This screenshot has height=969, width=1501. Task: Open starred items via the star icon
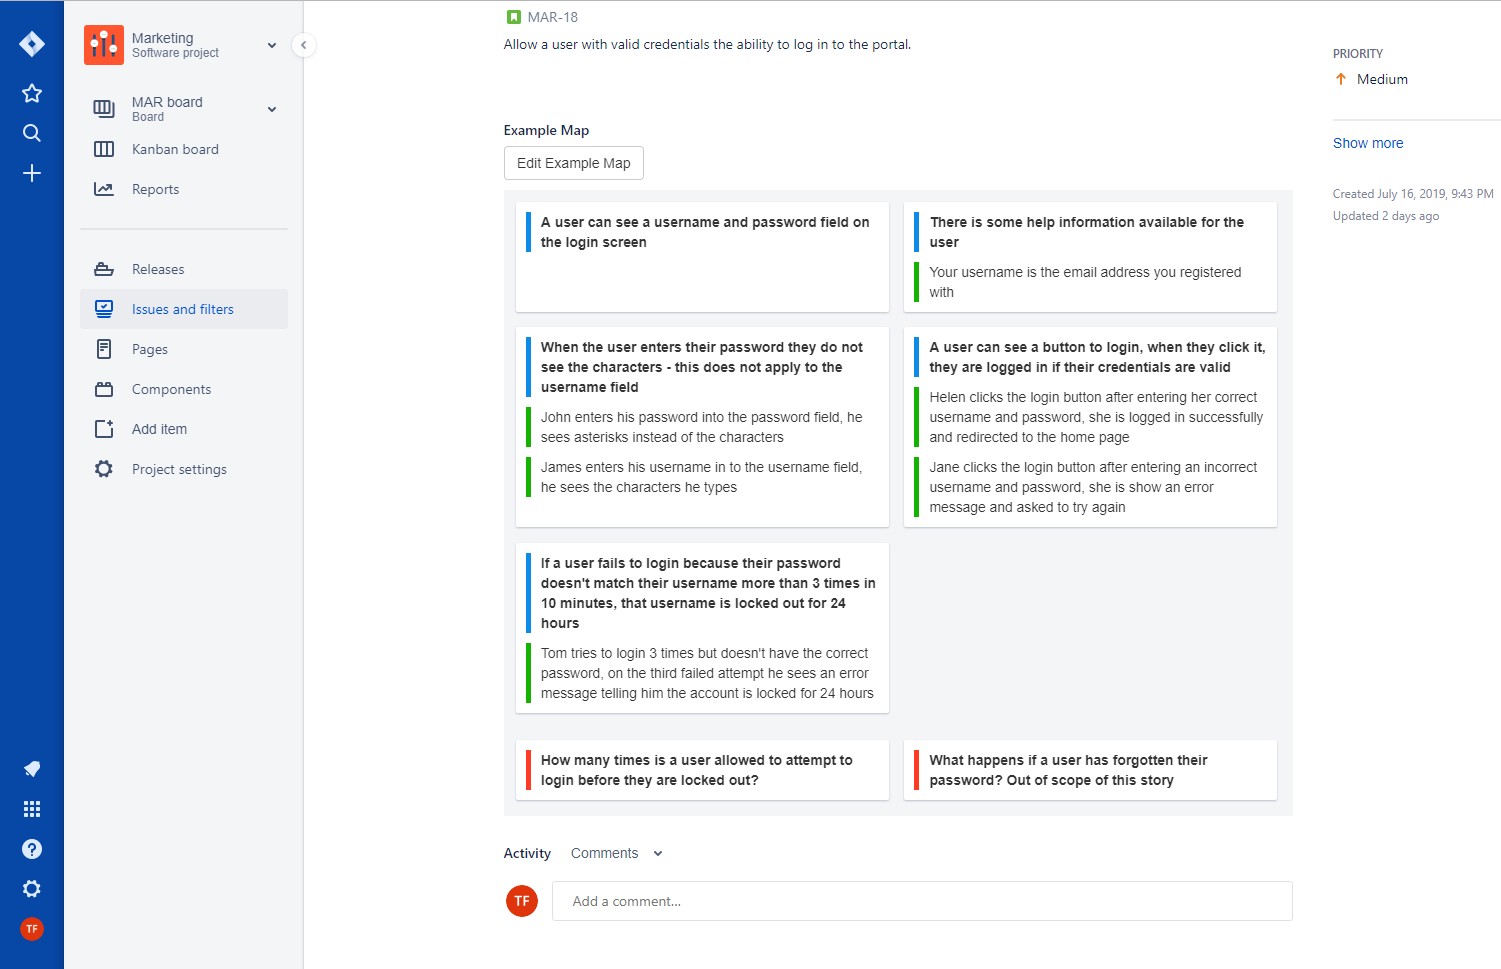tap(31, 92)
